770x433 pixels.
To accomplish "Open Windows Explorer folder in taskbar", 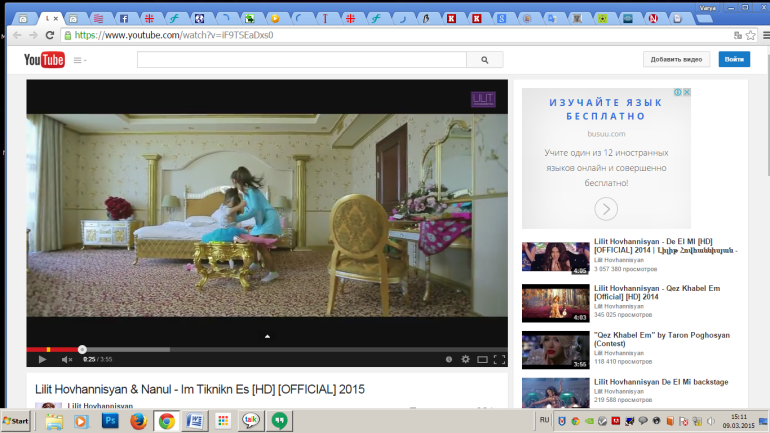I will click(54, 421).
